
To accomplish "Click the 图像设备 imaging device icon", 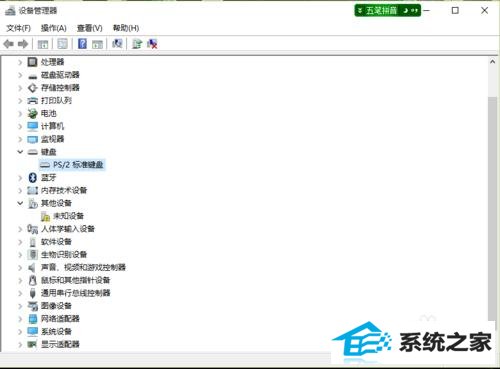I will [x=32, y=306].
